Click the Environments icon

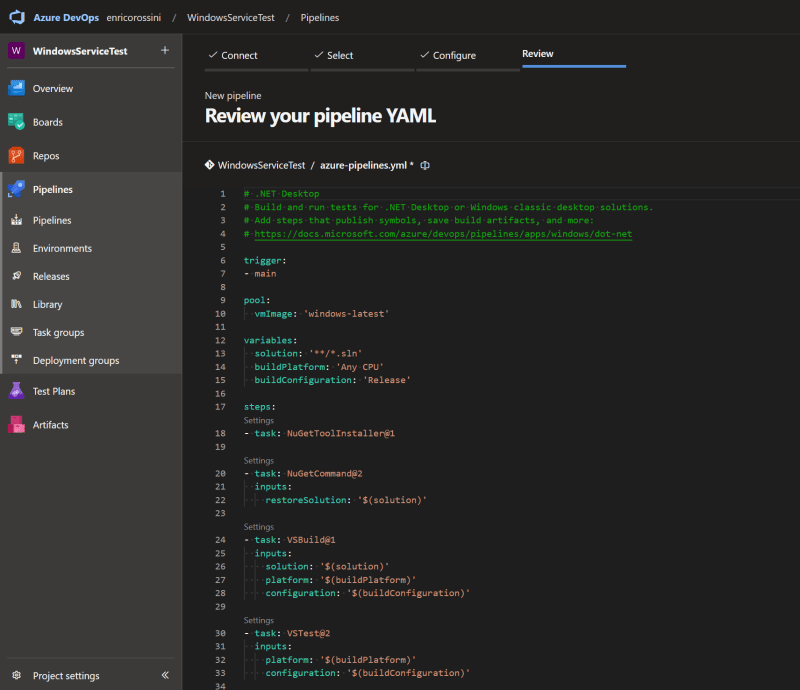tap(16, 248)
